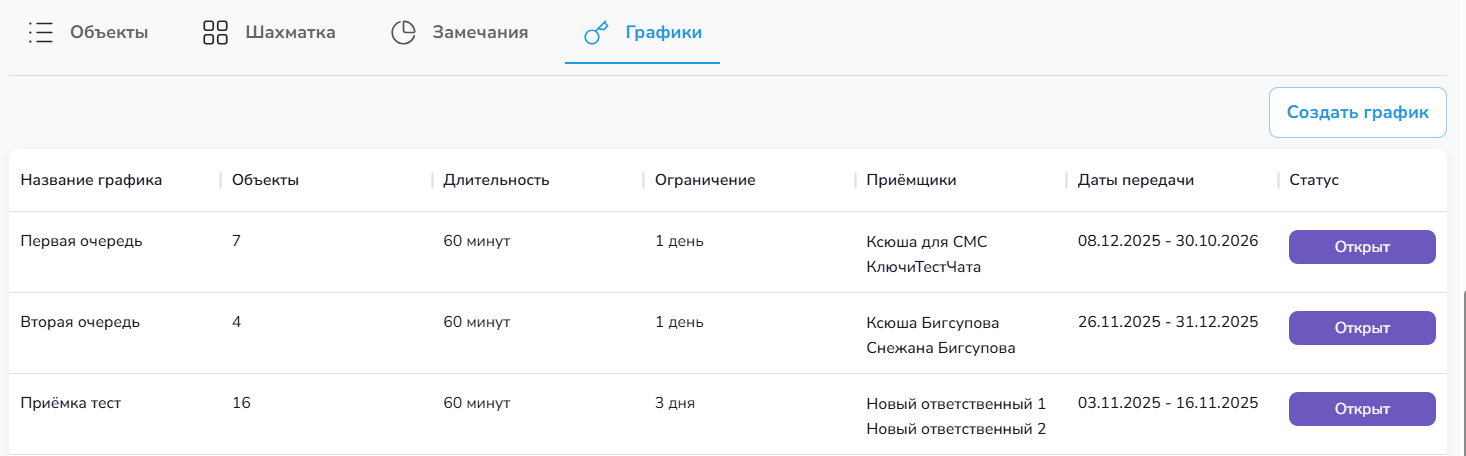The image size is (1466, 456).
Task: Click the Статус column header
Action: click(x=1313, y=180)
